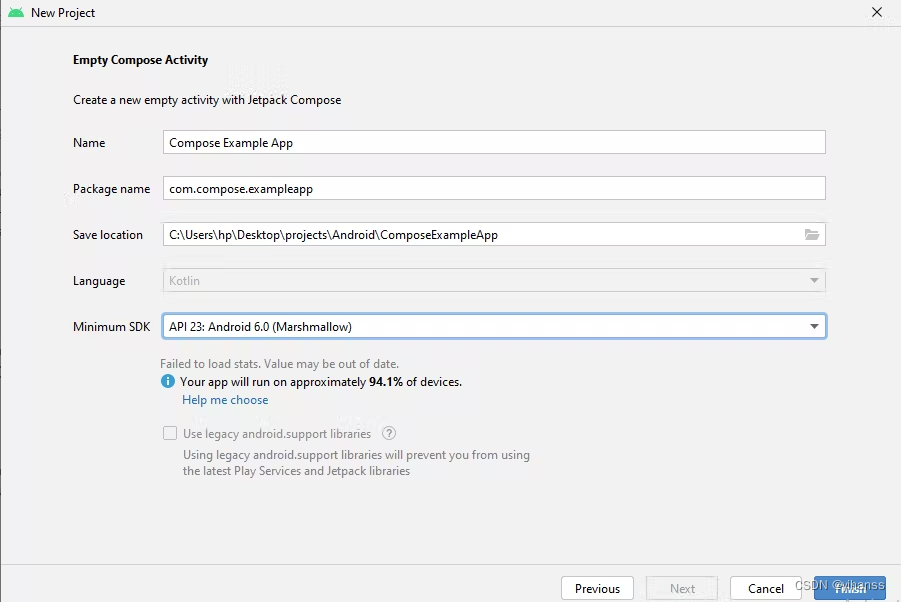The width and height of the screenshot is (901, 602).
Task: Click the Previous button
Action: click(597, 588)
